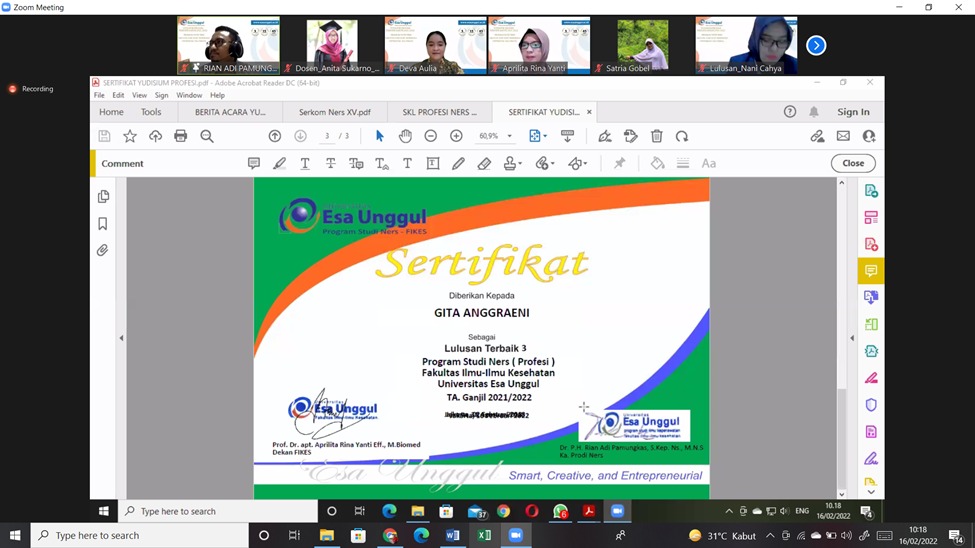Image resolution: width=975 pixels, height=548 pixels.
Task: Open the Acrobat help question mark
Action: (x=790, y=112)
